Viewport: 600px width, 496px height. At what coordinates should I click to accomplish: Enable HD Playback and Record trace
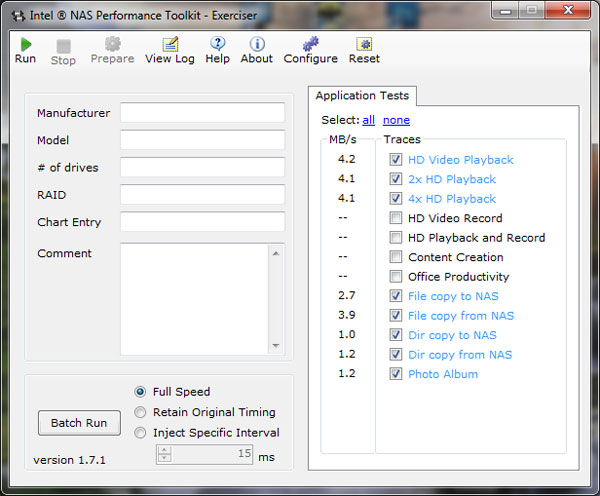[x=396, y=237]
